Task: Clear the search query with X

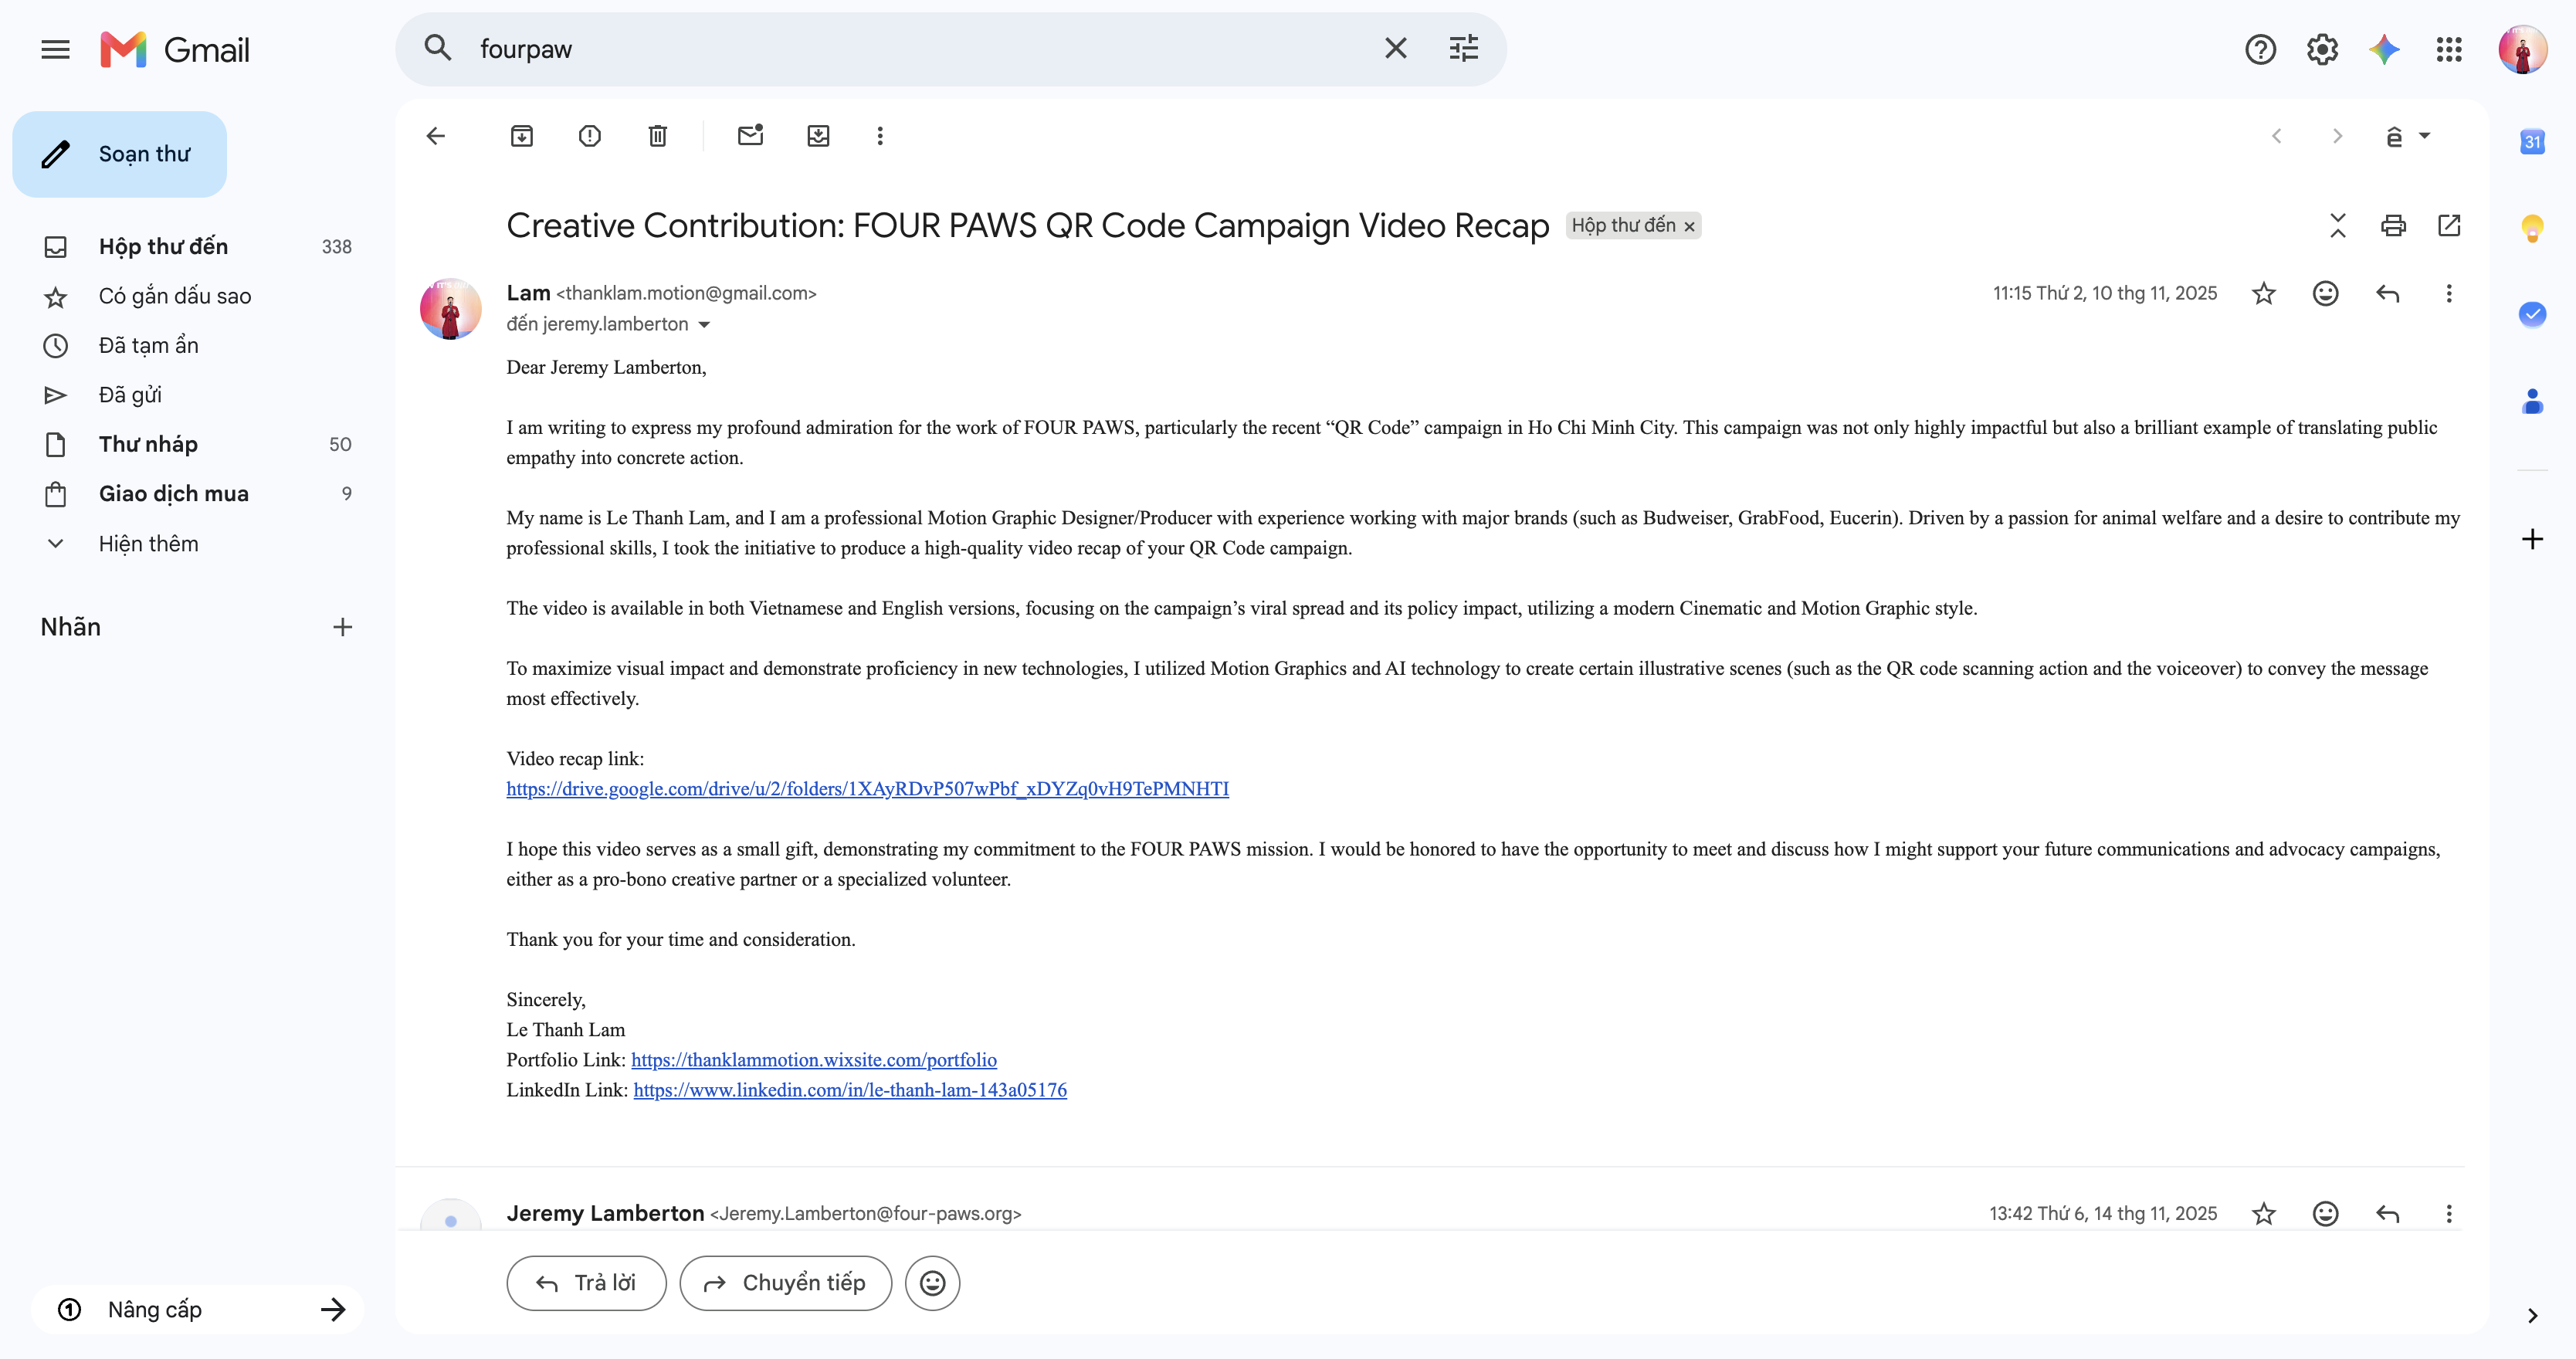Action: pos(1395,48)
